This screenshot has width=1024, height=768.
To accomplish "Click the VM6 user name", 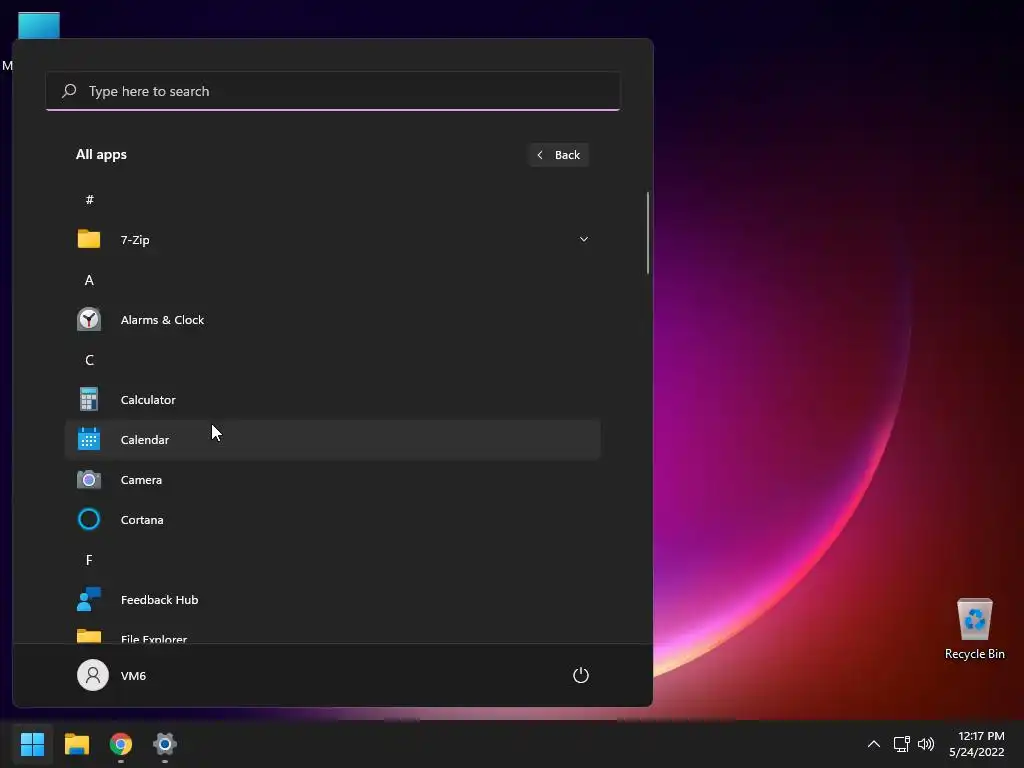I will click(133, 676).
